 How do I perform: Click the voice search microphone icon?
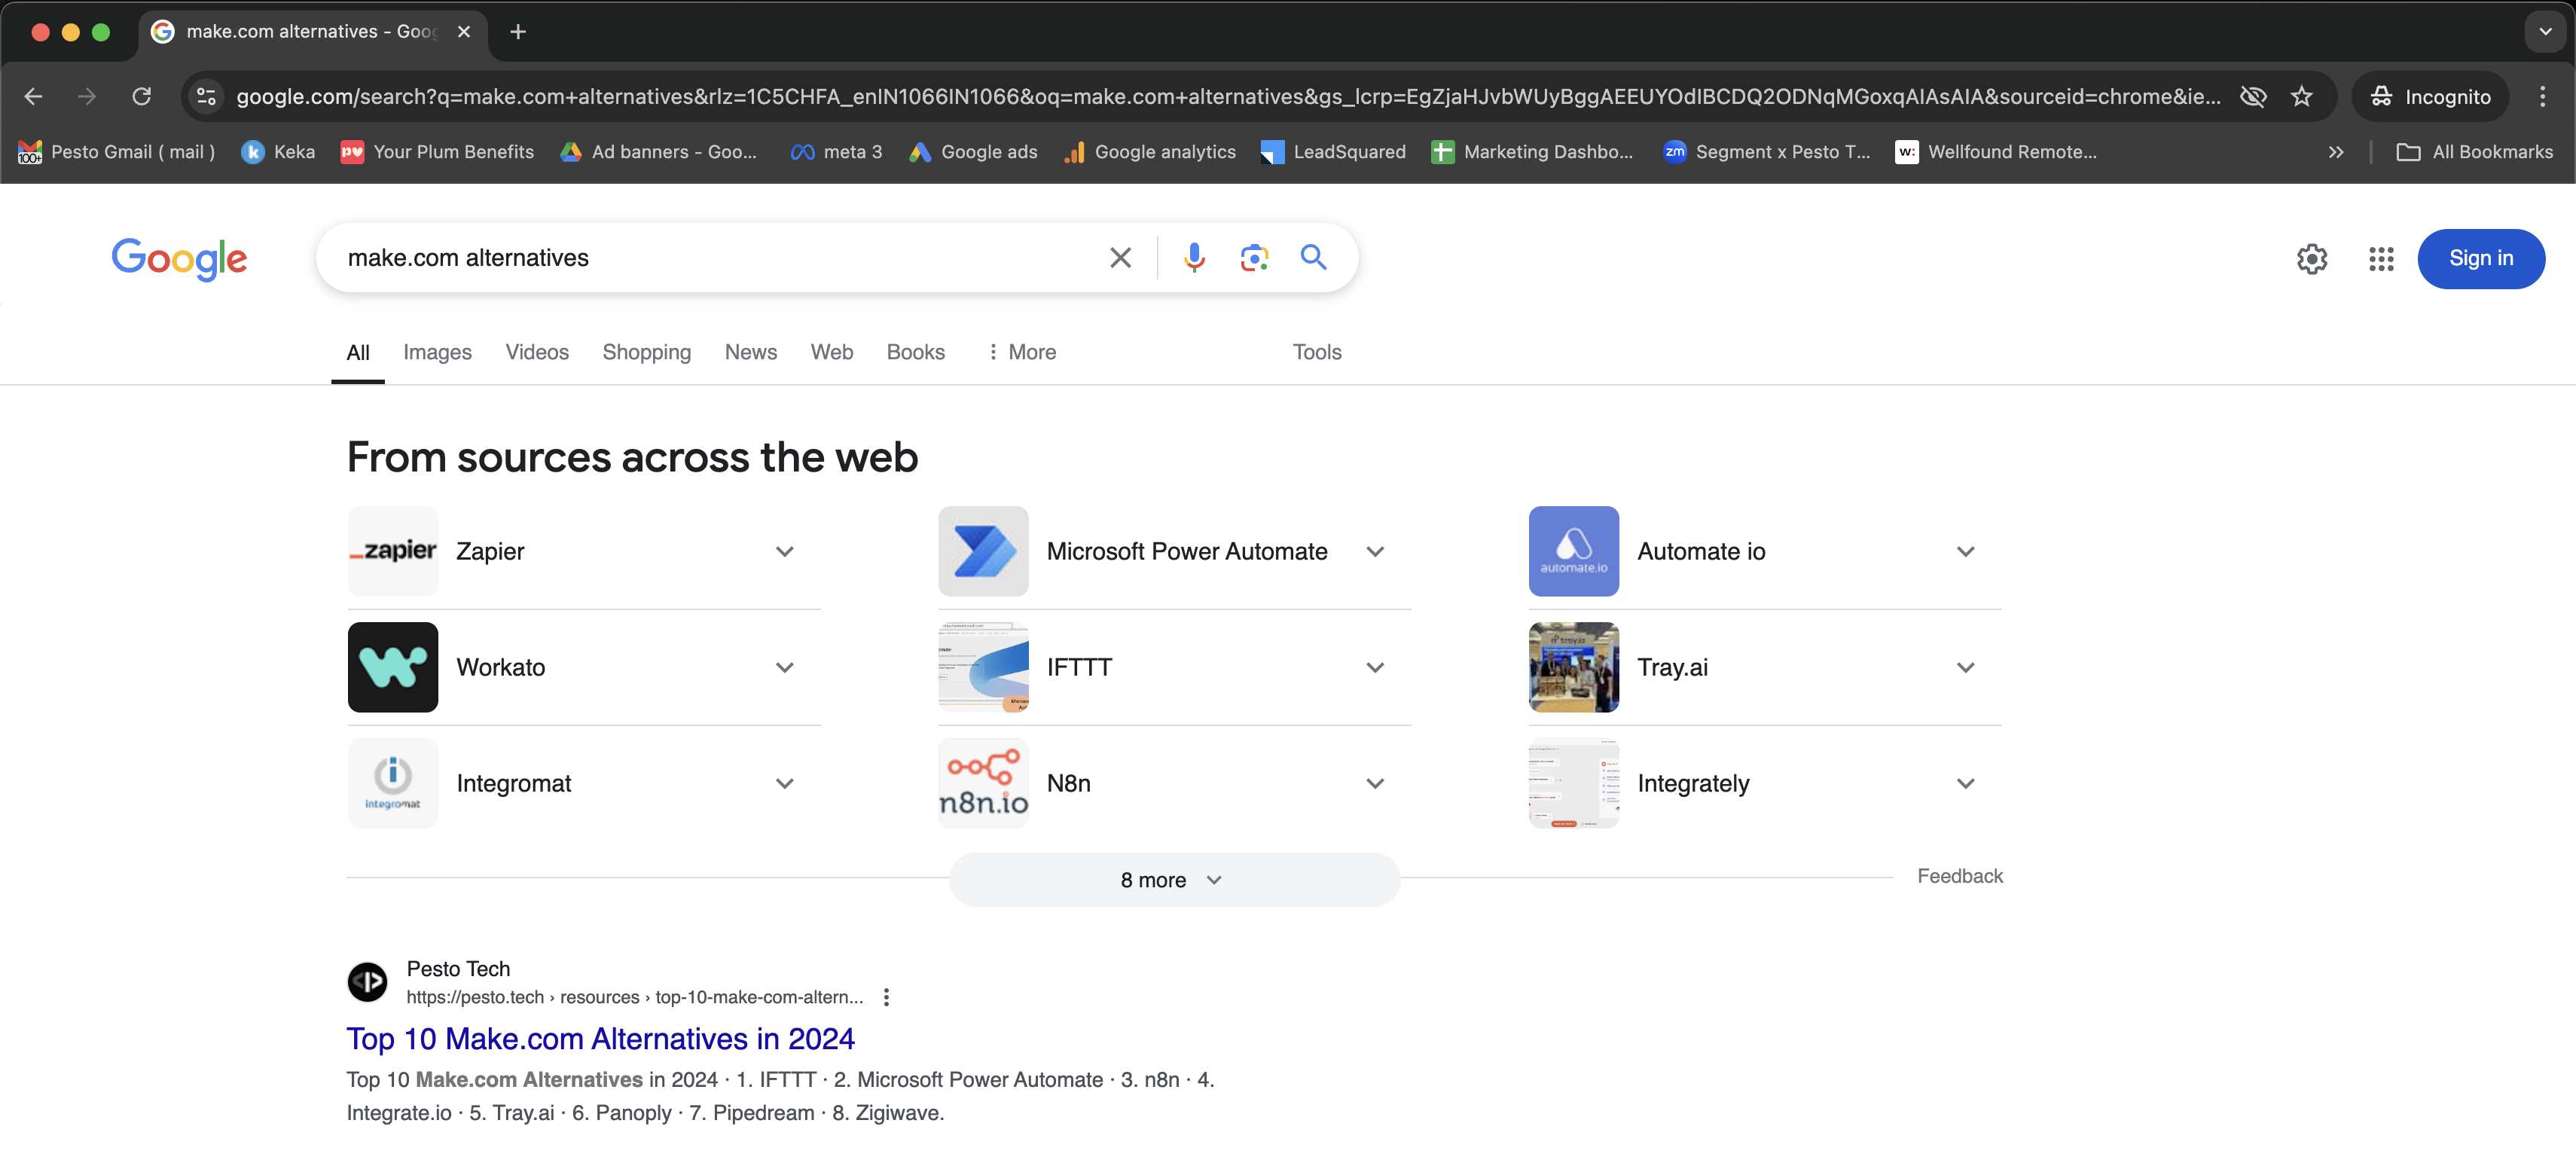tap(1193, 258)
